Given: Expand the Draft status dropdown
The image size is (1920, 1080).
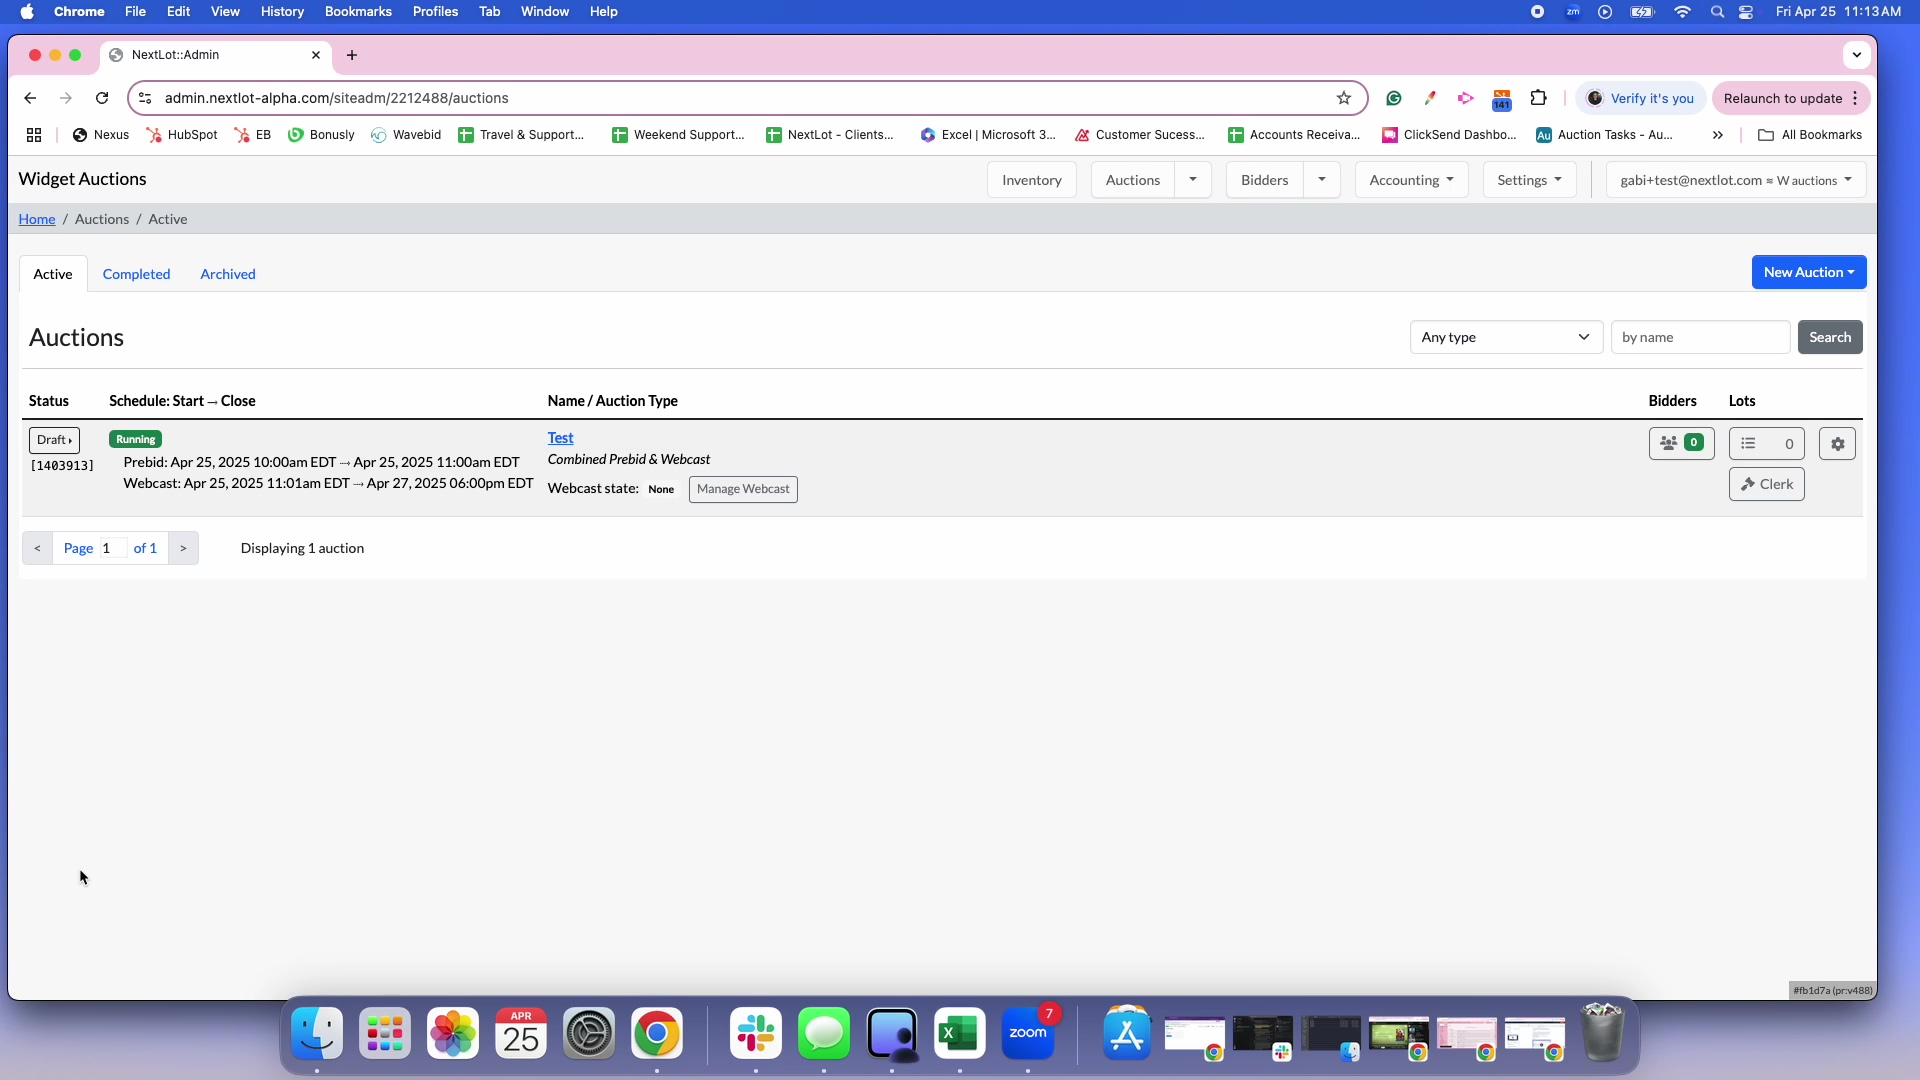Looking at the screenshot, I should point(54,440).
